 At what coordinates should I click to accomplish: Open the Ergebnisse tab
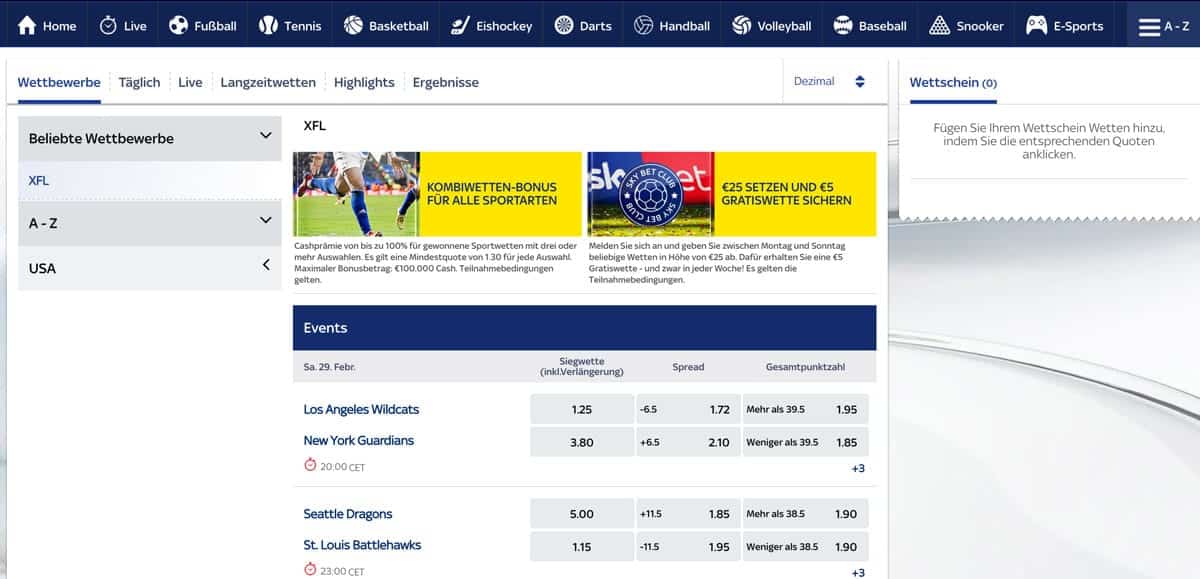click(x=446, y=82)
